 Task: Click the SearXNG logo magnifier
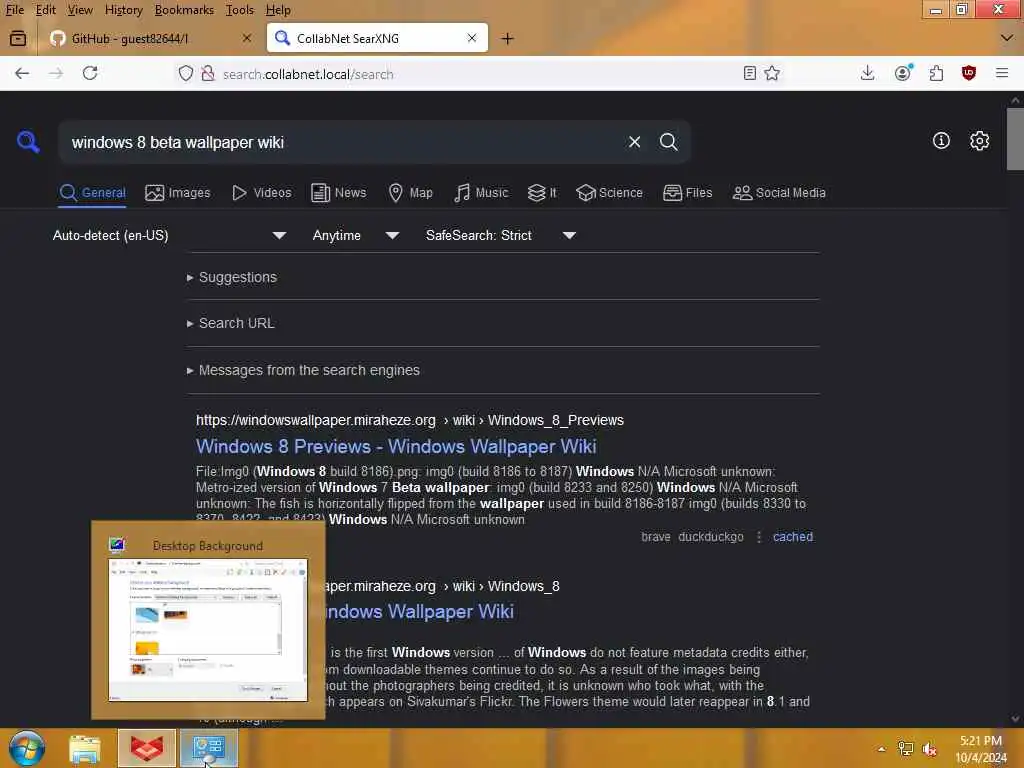[x=28, y=141]
